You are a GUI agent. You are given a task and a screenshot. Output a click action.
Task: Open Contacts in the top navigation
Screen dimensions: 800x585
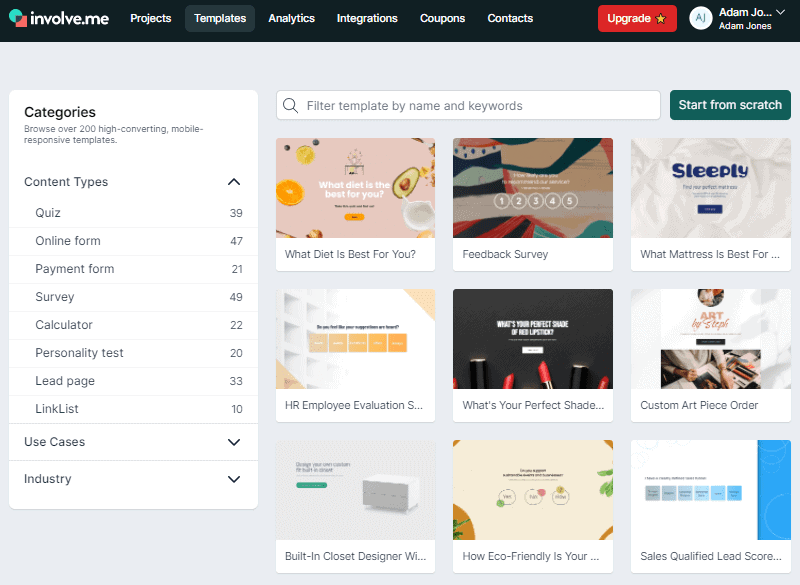click(510, 18)
